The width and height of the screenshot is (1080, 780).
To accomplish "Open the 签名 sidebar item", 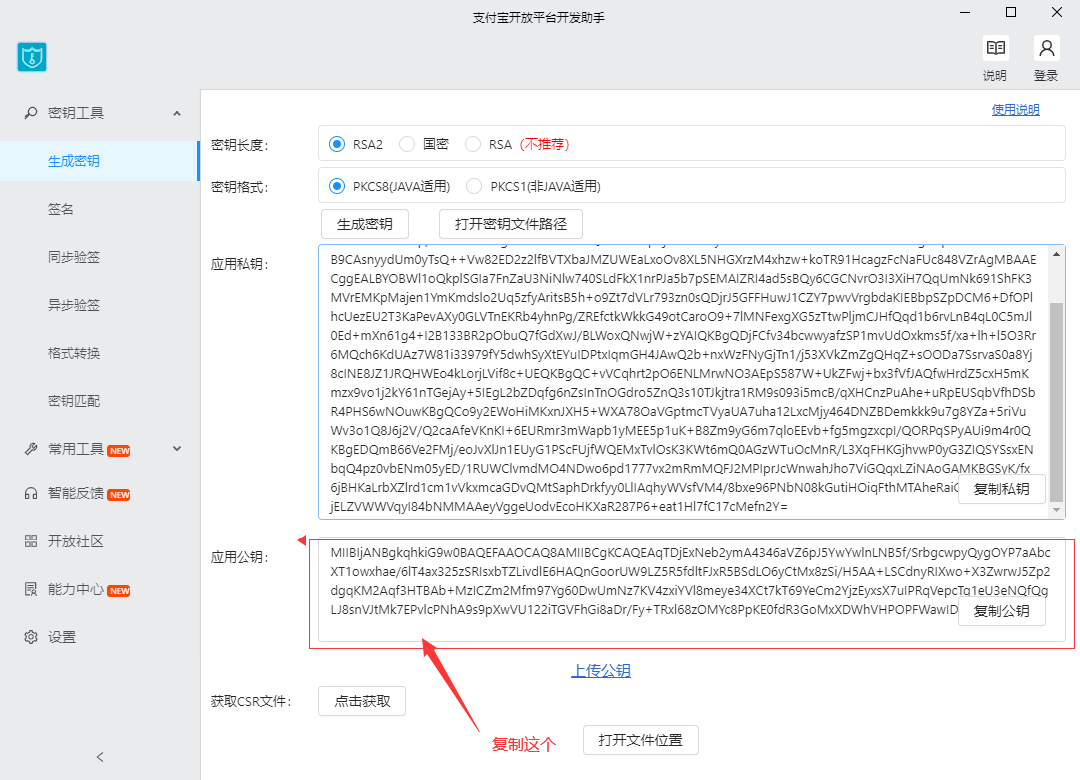I will (x=61, y=209).
